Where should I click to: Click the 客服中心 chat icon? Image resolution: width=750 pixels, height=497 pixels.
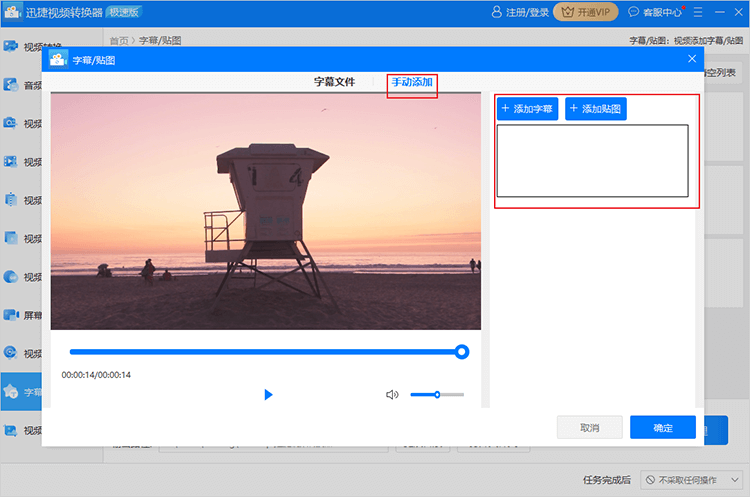point(634,12)
